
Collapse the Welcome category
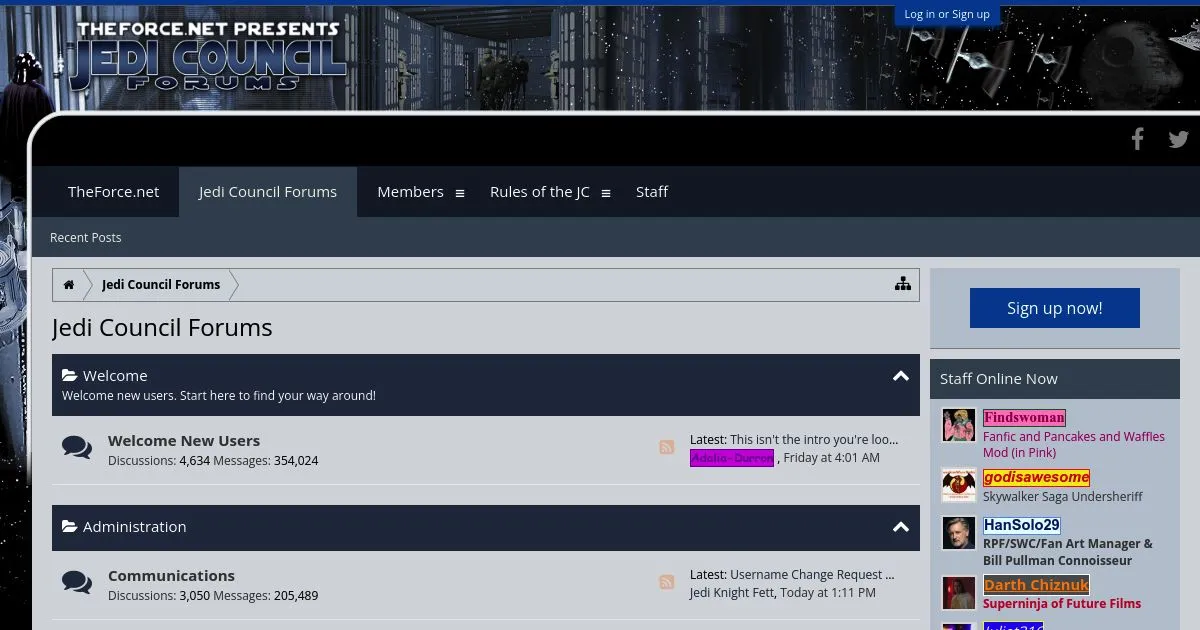(901, 376)
